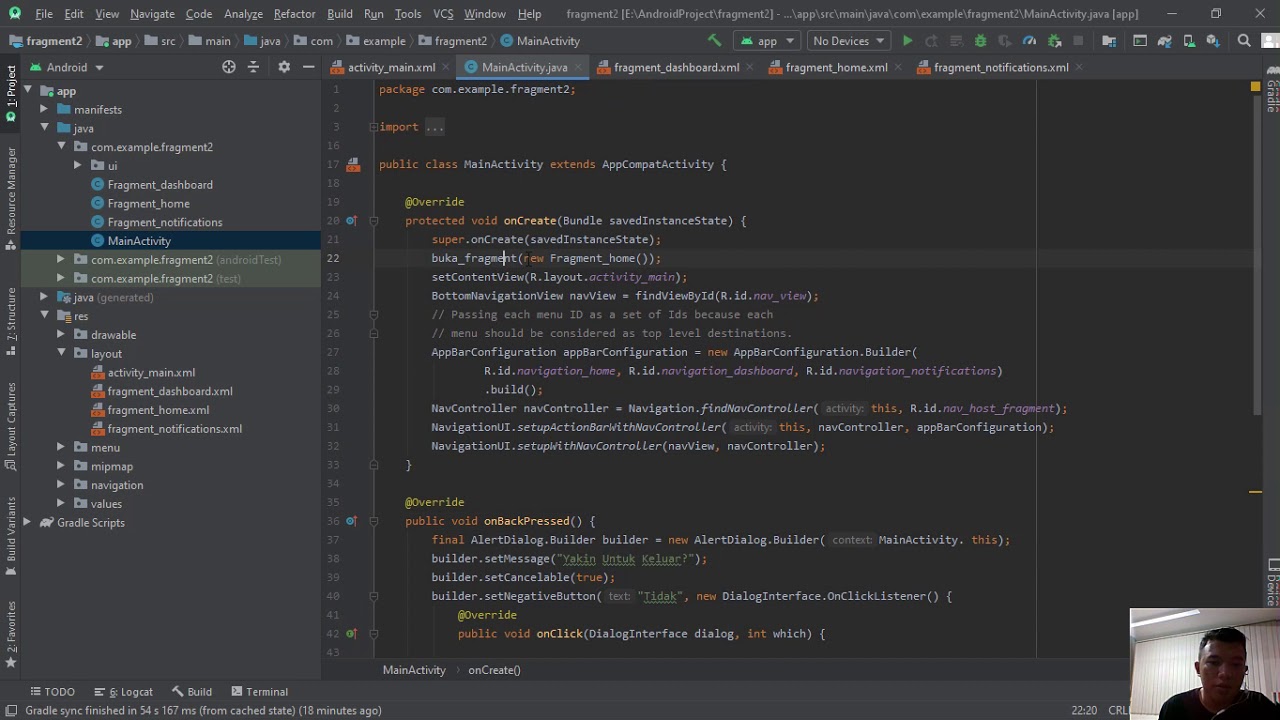The image size is (1280, 720).
Task: Select fragment_home.xml under layout folder
Action: click(158, 410)
